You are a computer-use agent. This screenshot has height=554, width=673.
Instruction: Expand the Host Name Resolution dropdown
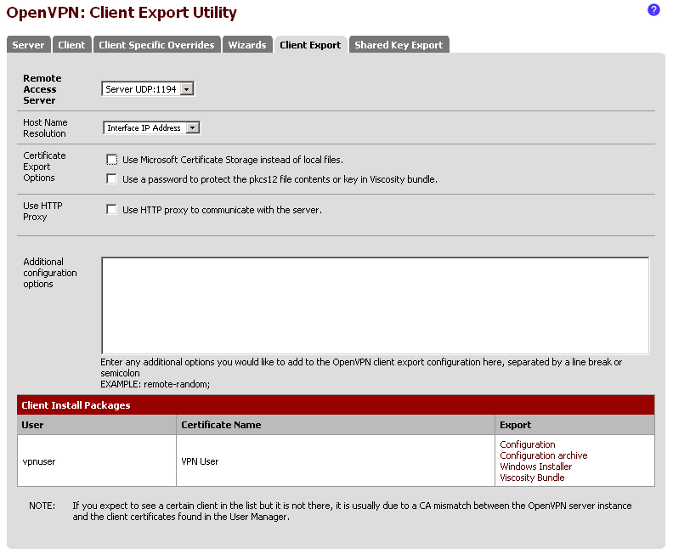pyautogui.click(x=151, y=128)
